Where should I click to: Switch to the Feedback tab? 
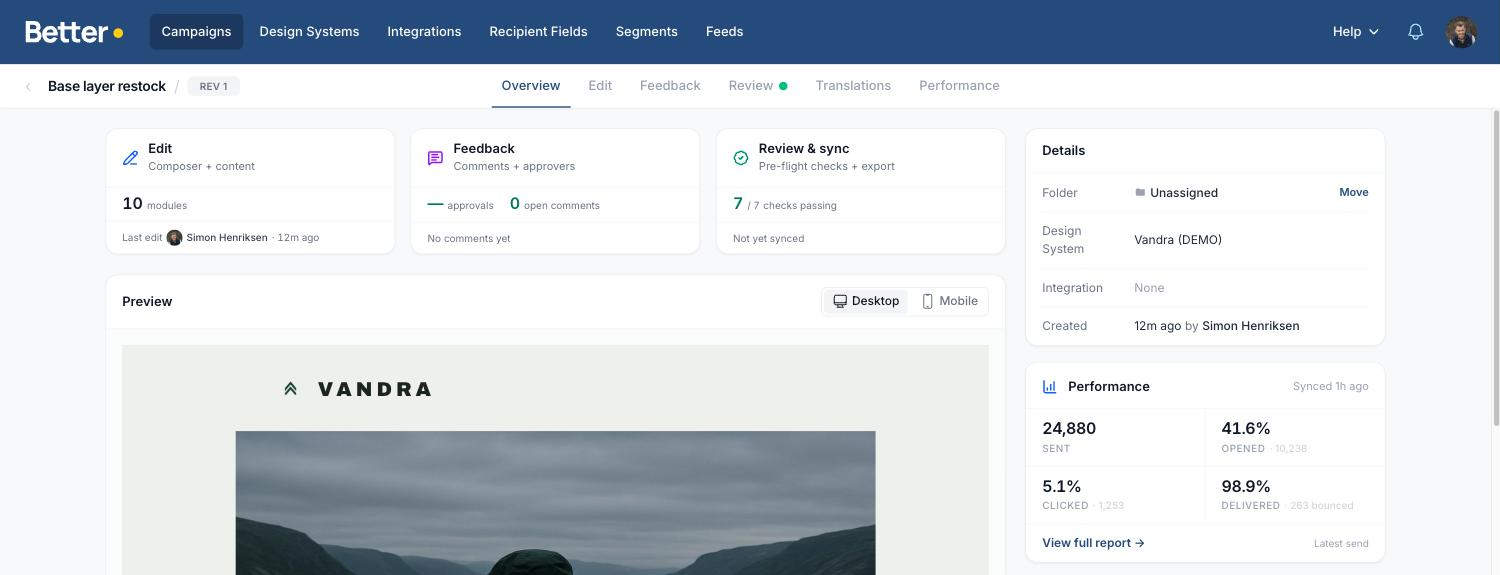coord(670,86)
